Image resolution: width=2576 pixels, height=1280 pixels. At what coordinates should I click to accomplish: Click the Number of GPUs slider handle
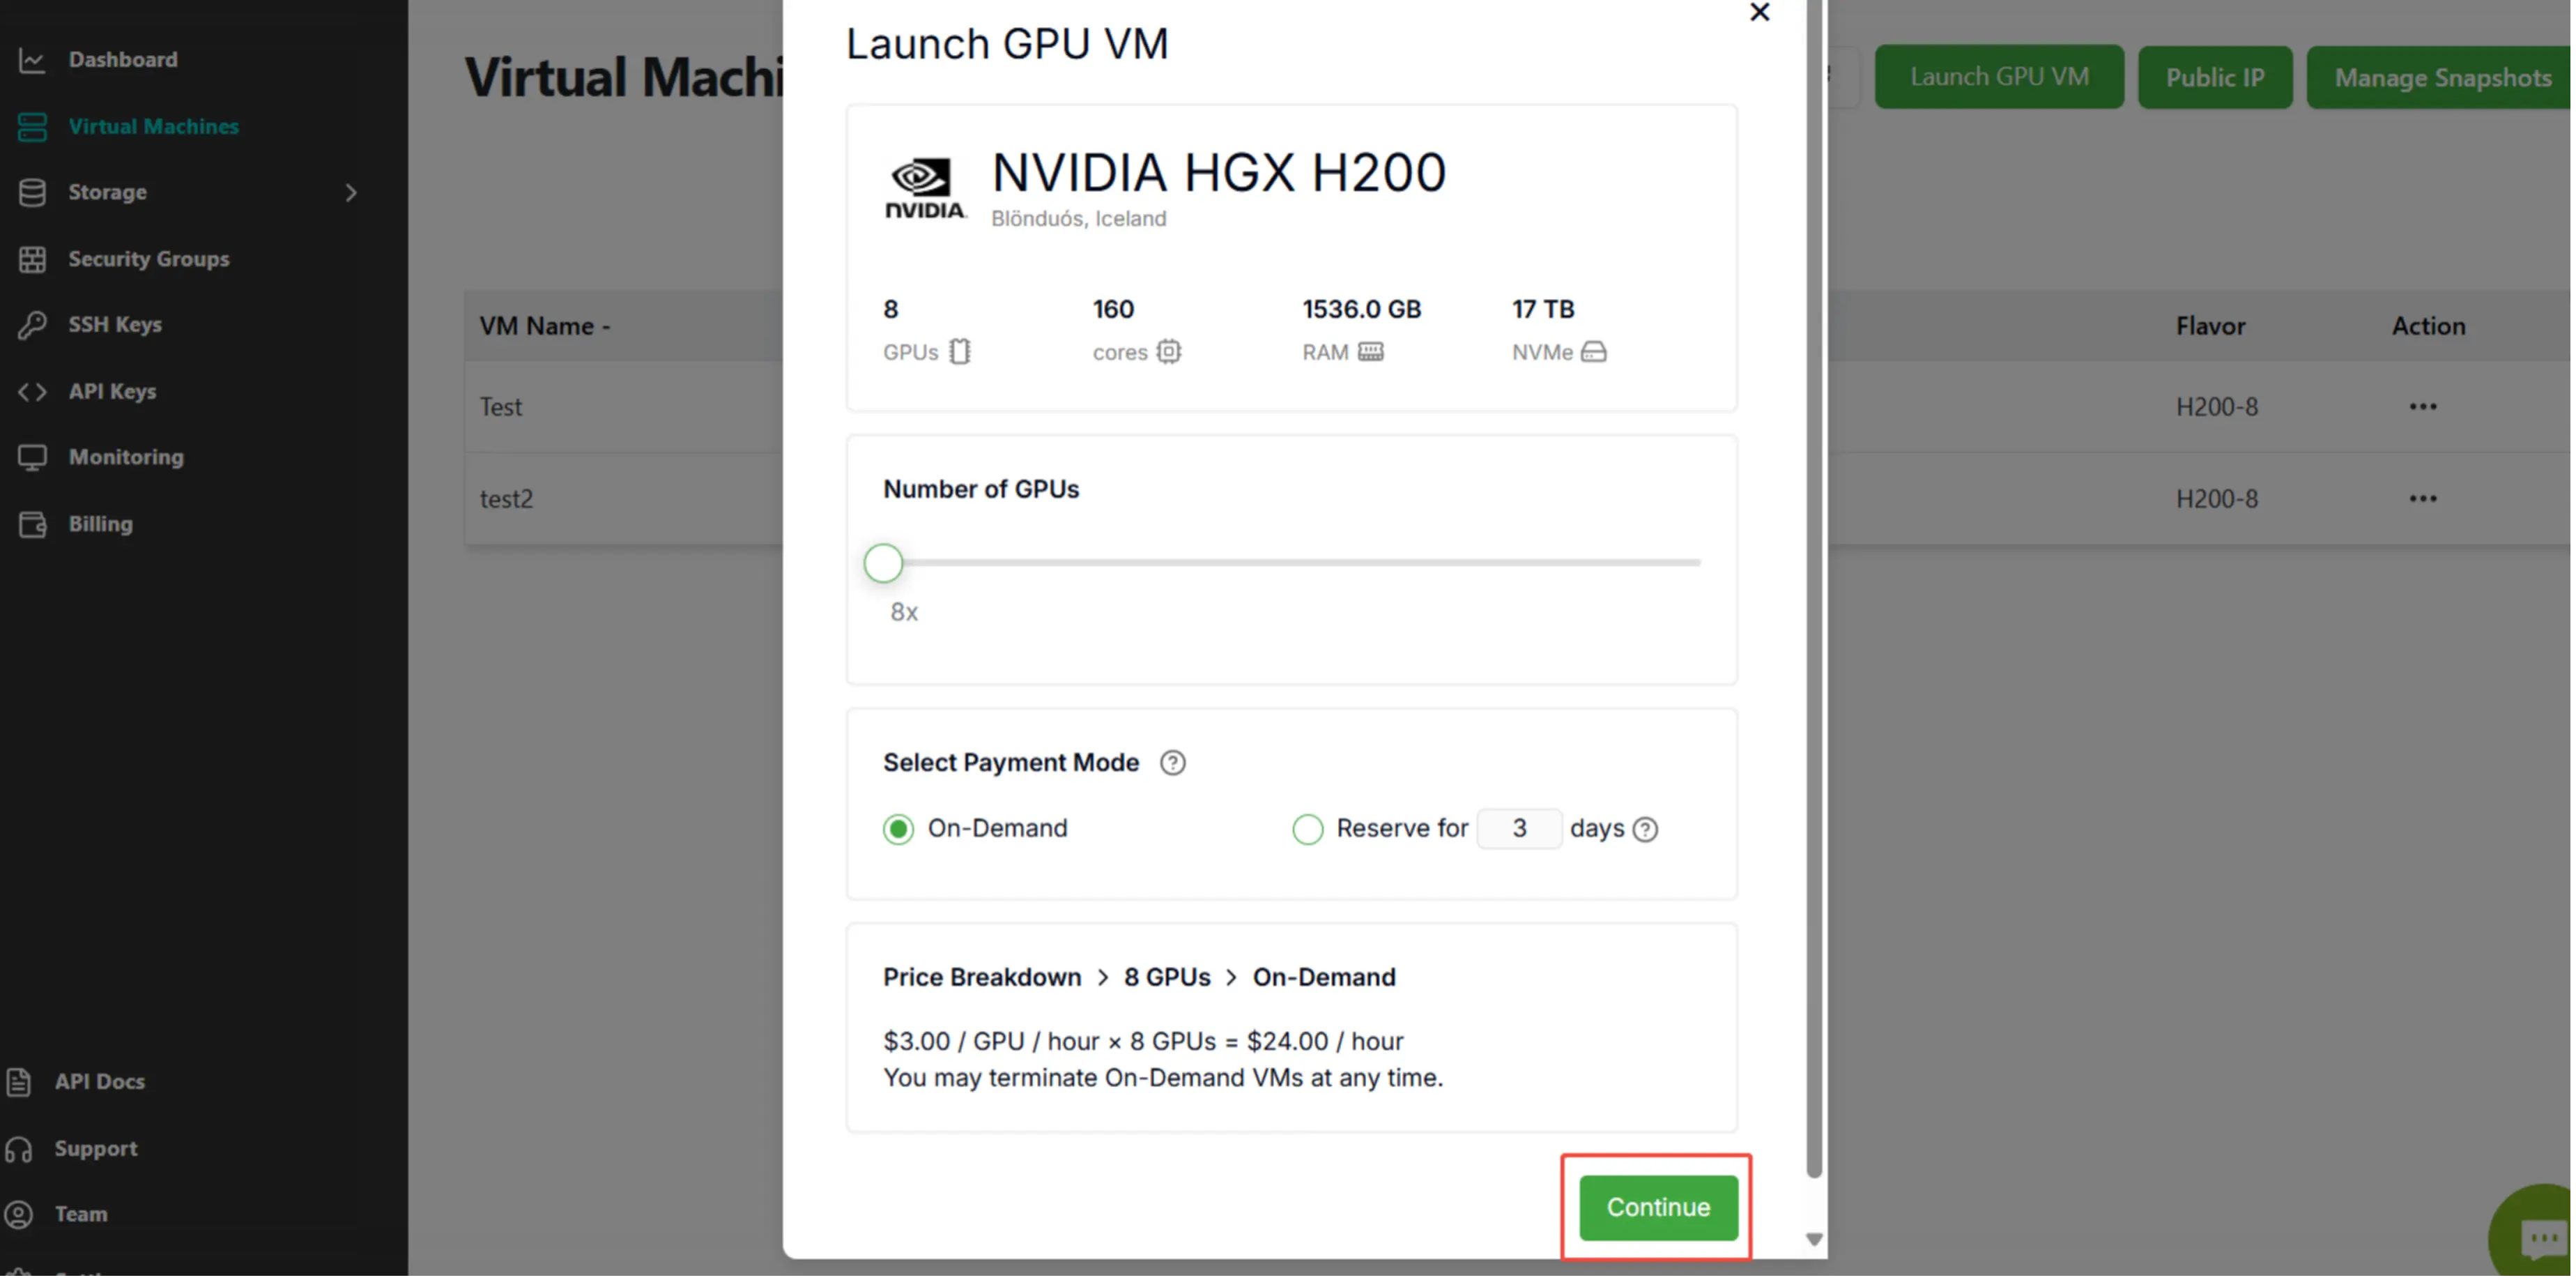click(x=883, y=563)
